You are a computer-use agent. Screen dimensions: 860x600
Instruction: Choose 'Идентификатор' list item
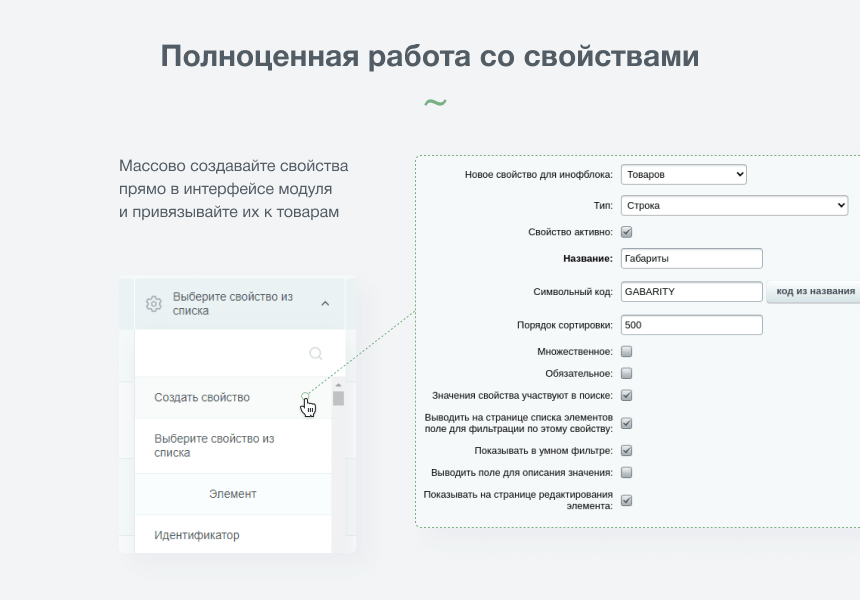pyautogui.click(x=197, y=535)
